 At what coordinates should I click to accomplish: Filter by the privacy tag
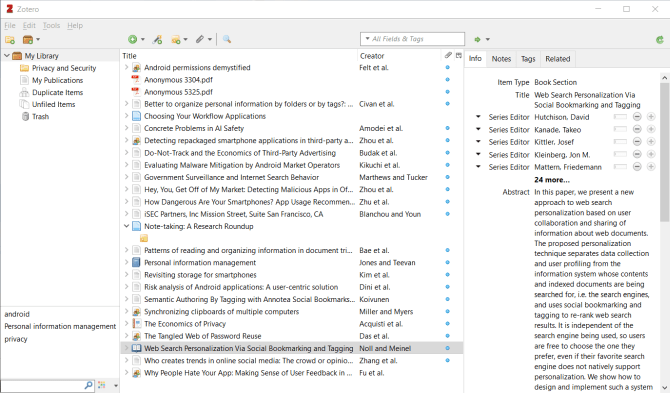16,339
